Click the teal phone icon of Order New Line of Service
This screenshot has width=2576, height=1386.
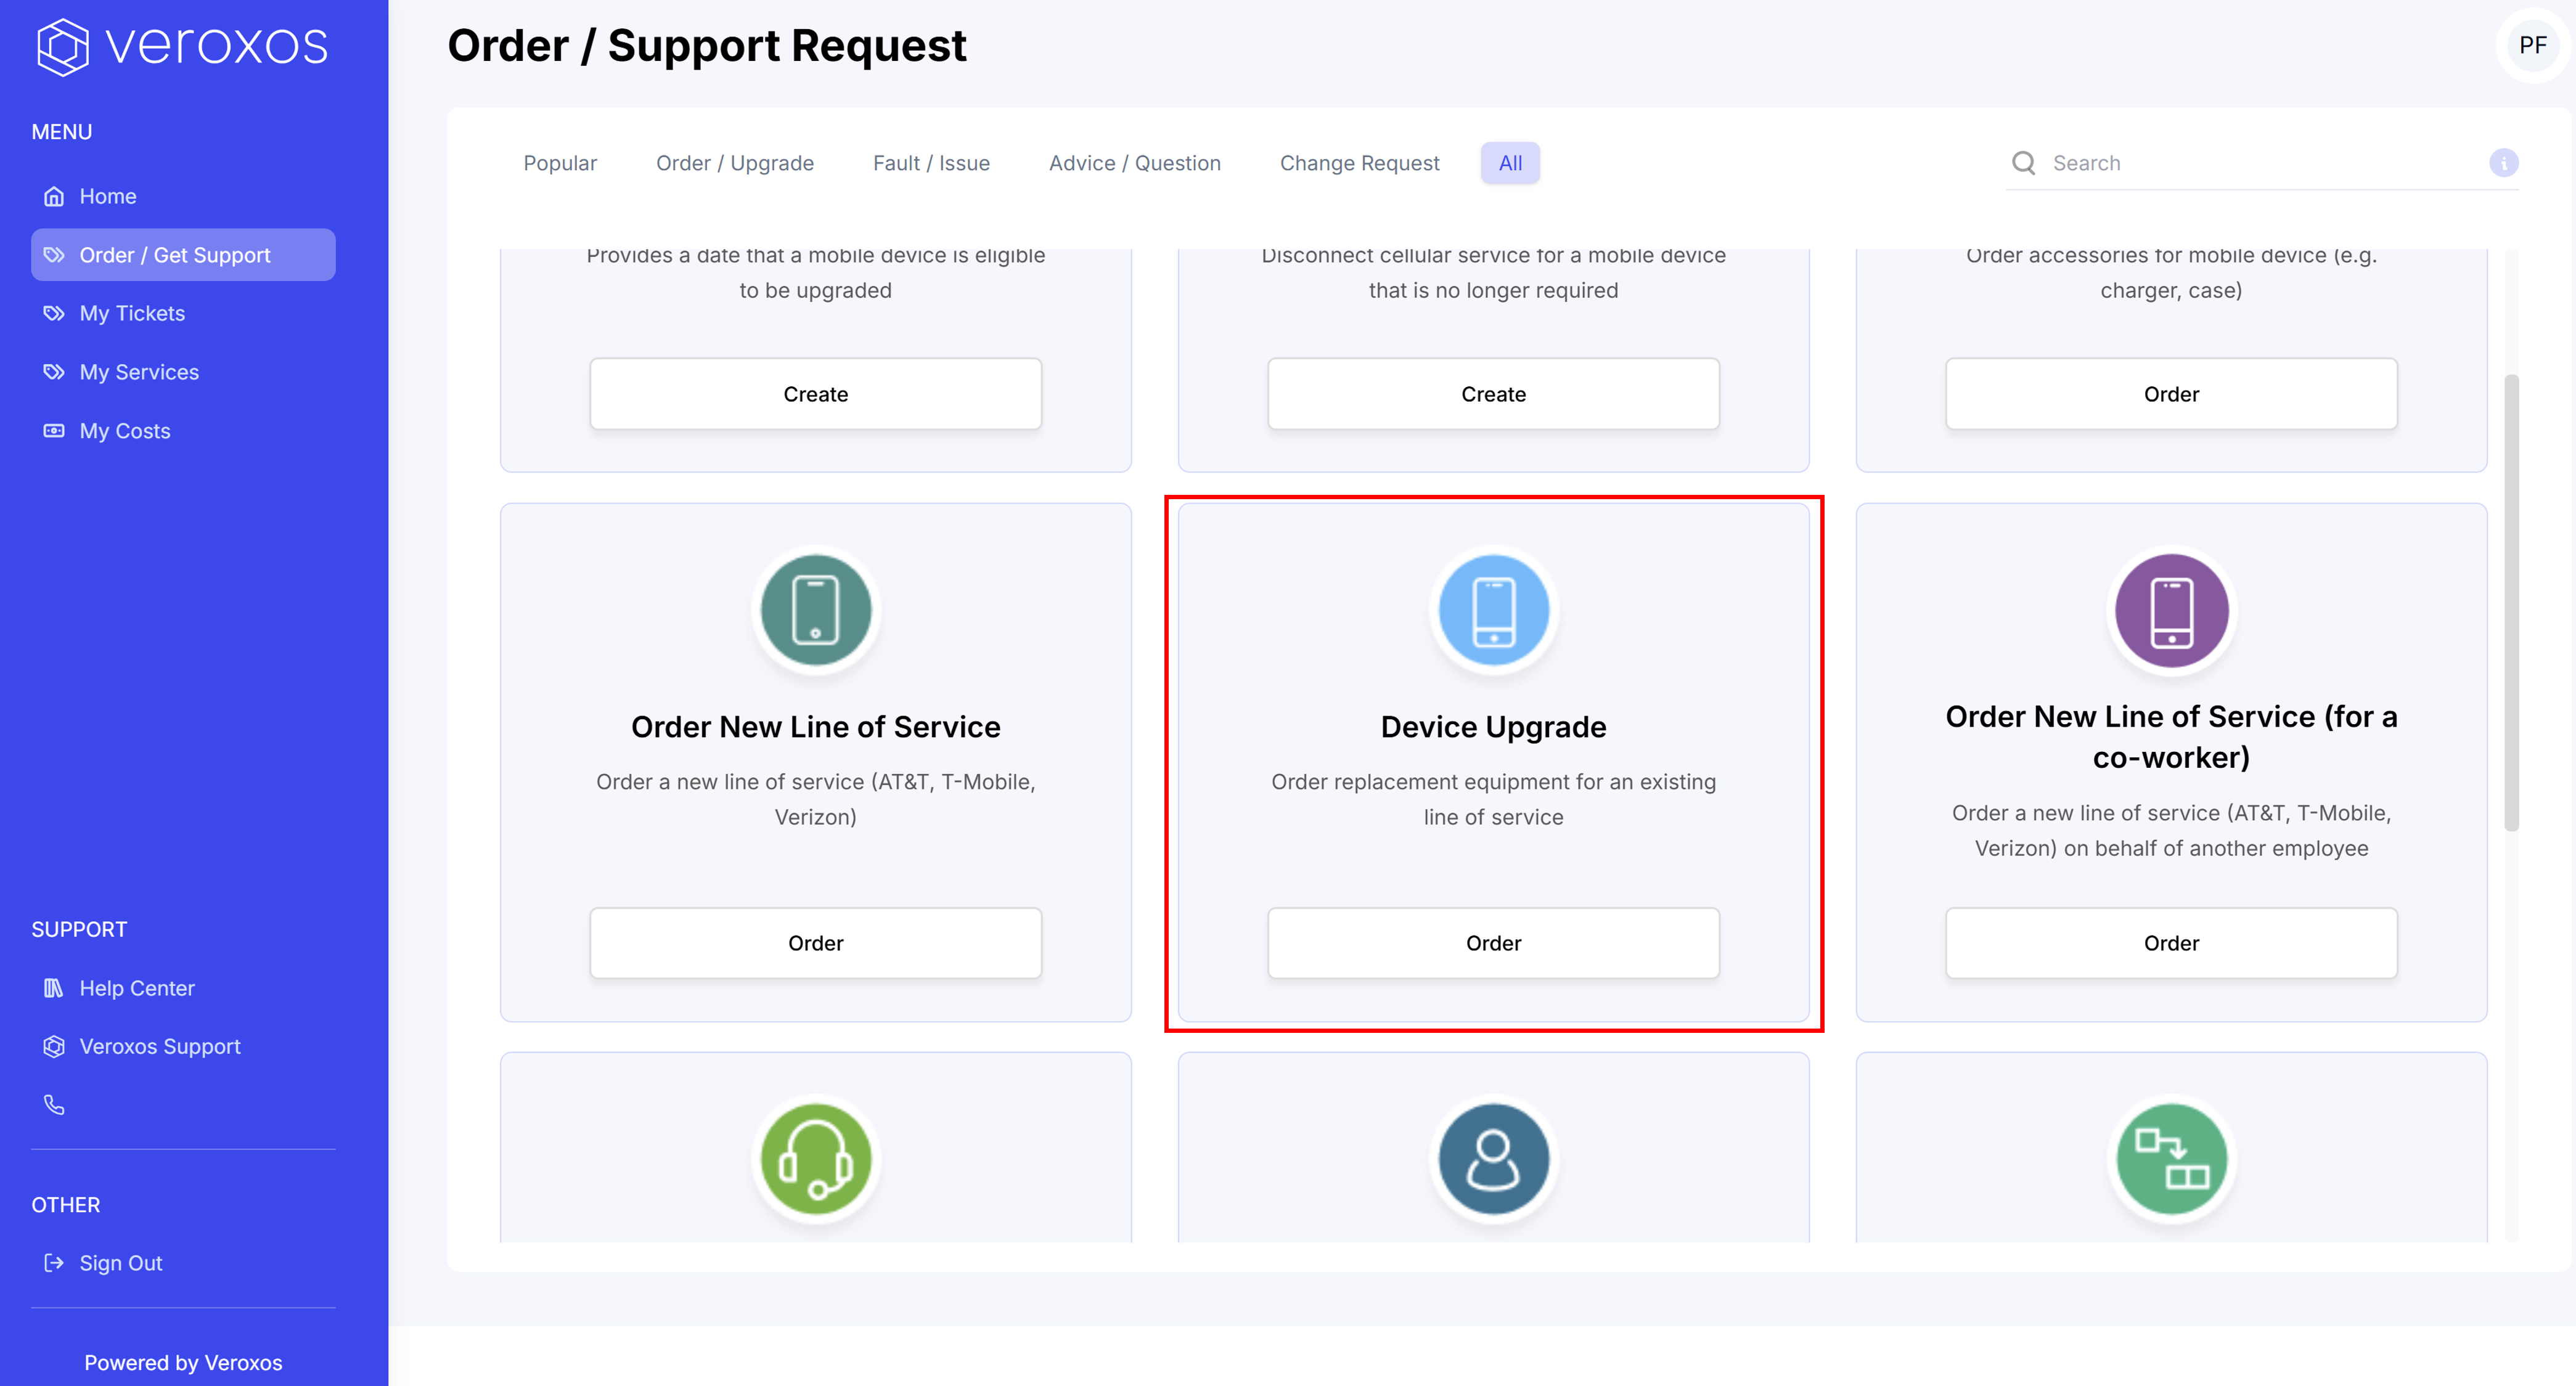(x=815, y=610)
